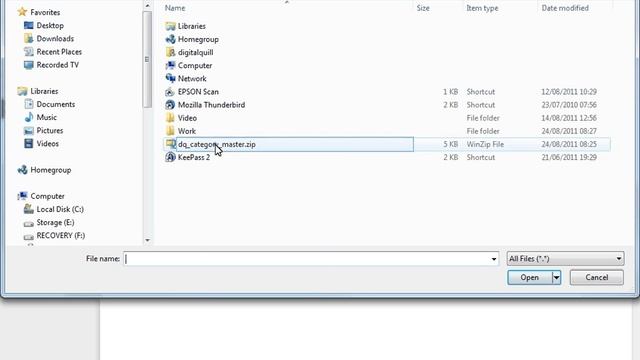Click the dq_category_master.zip file icon
The height and width of the screenshot is (360, 640).
pos(170,144)
